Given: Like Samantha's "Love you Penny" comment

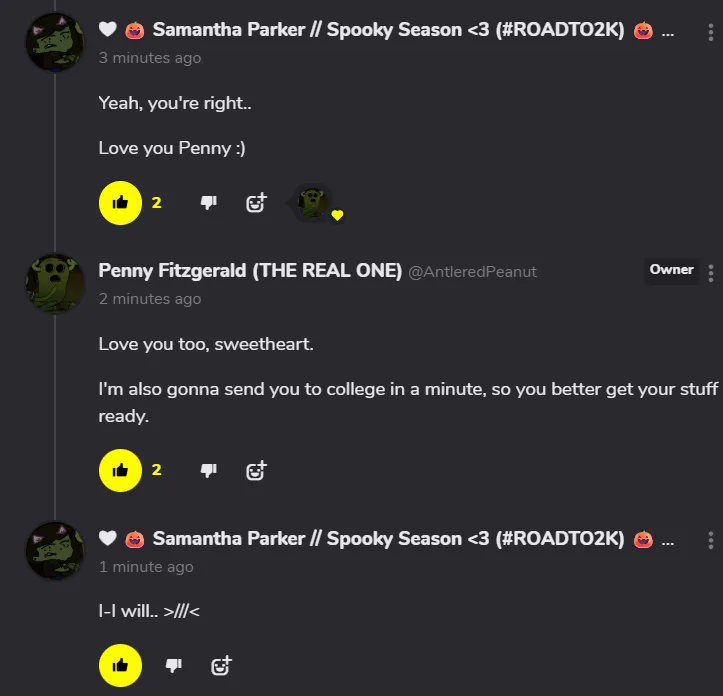Looking at the screenshot, I should tap(120, 203).
